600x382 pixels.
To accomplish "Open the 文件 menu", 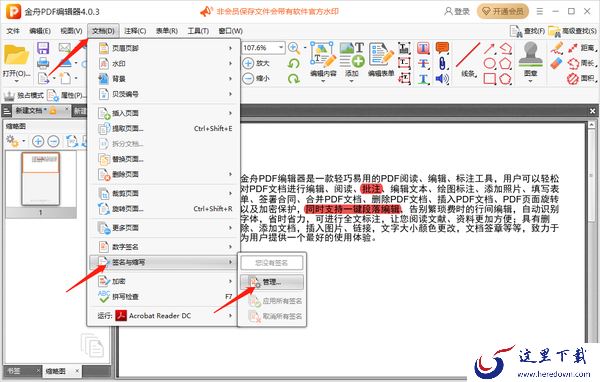I will click(13, 31).
